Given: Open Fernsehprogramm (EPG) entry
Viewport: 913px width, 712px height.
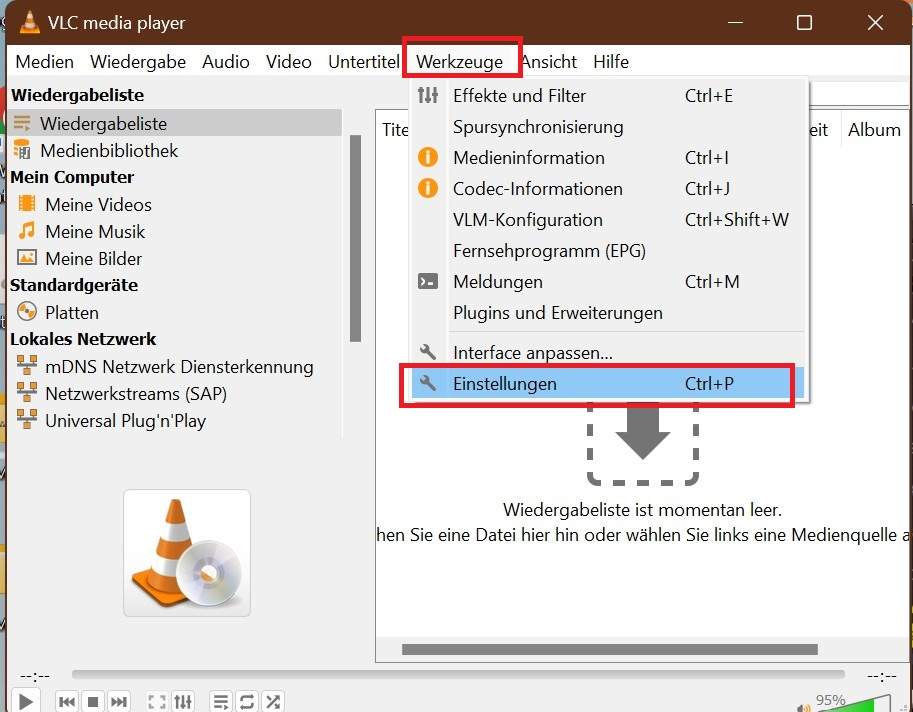Looking at the screenshot, I should [608, 251].
